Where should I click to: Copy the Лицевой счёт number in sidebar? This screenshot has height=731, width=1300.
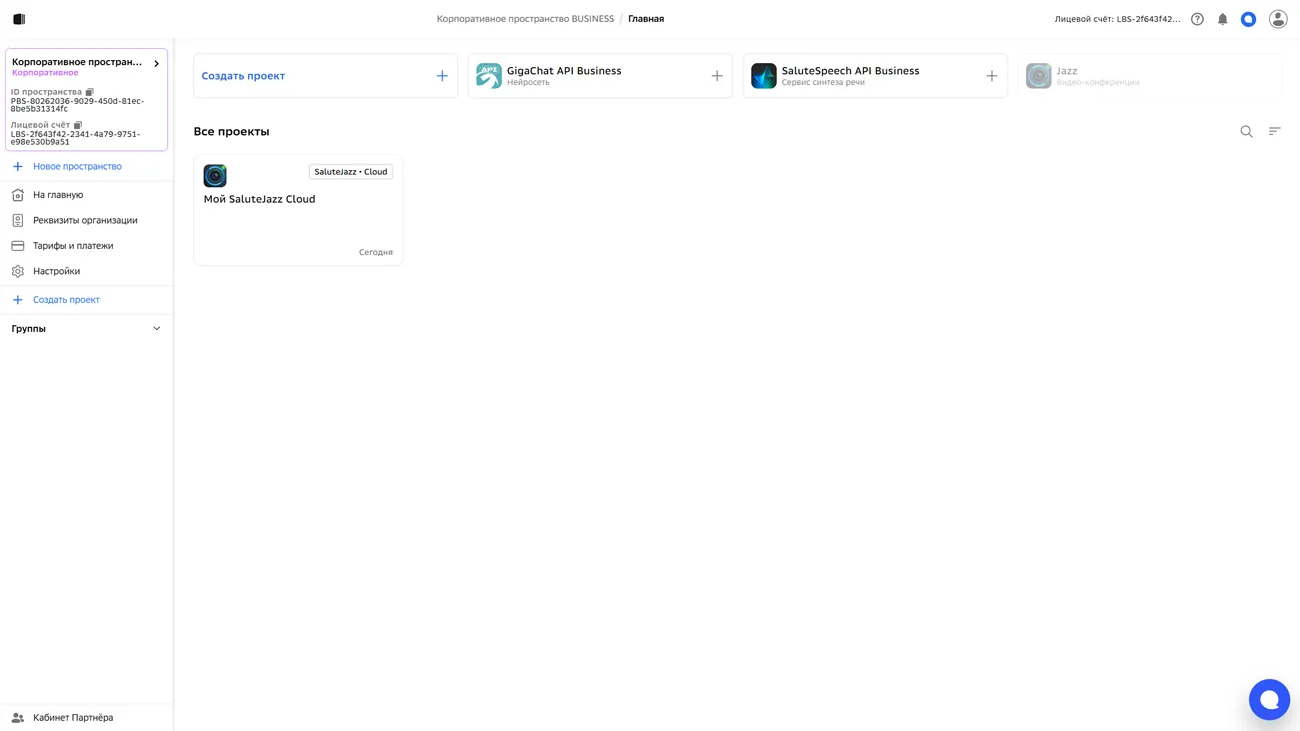pyautogui.click(x=78, y=125)
